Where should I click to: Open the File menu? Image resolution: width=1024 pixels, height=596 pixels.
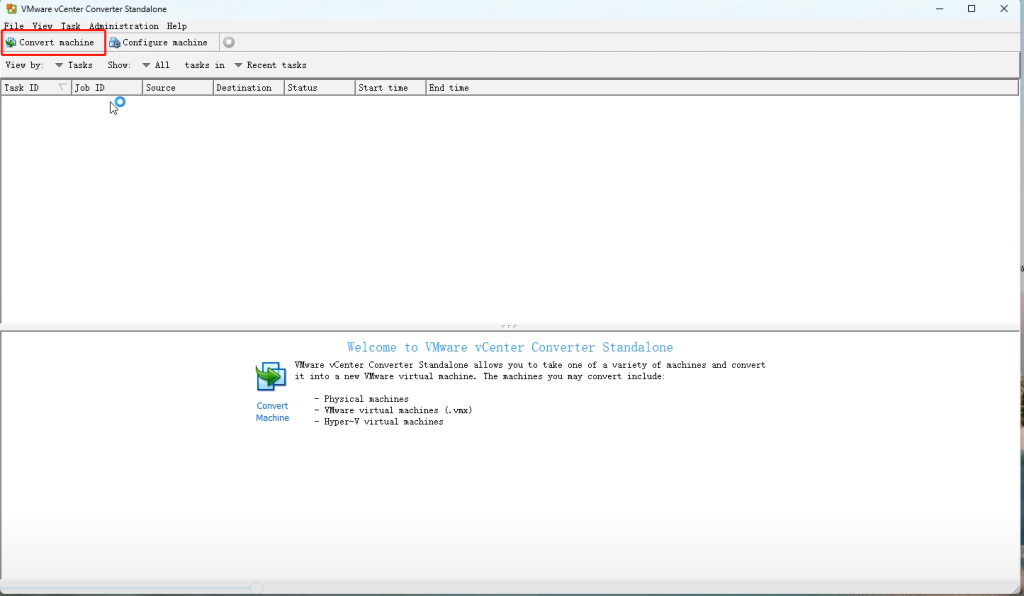click(14, 26)
